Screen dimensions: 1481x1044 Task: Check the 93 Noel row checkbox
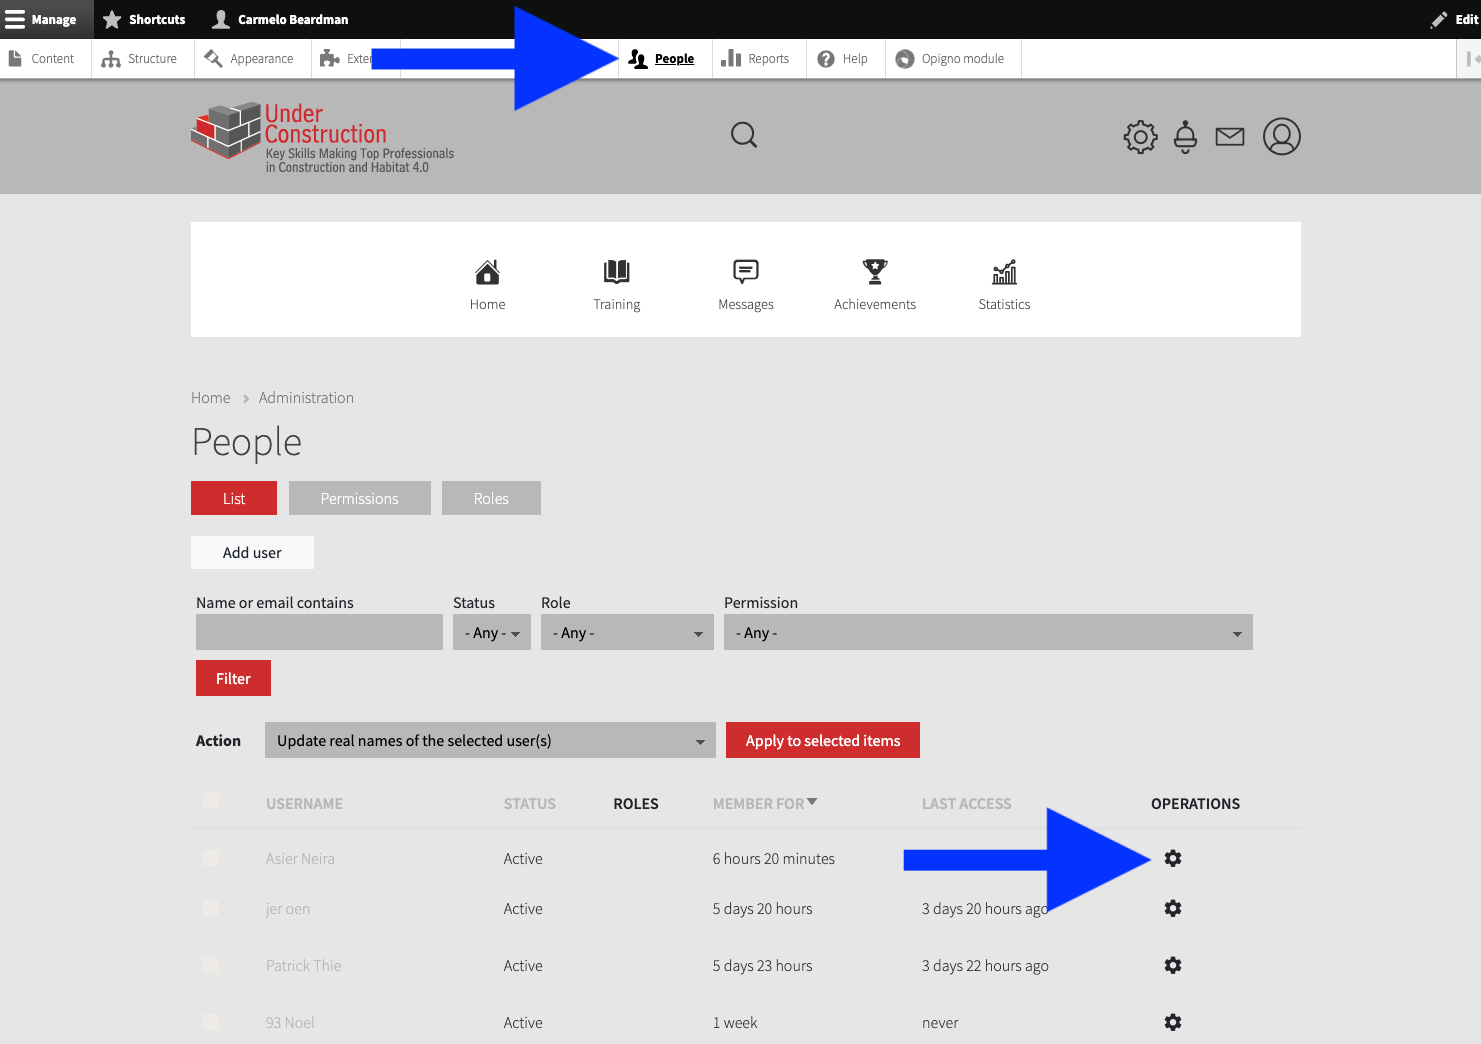pyautogui.click(x=211, y=1022)
